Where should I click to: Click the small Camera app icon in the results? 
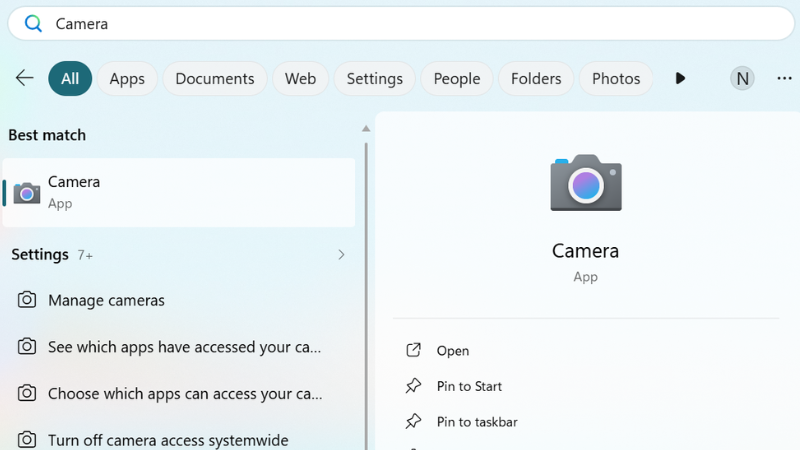[27, 193]
